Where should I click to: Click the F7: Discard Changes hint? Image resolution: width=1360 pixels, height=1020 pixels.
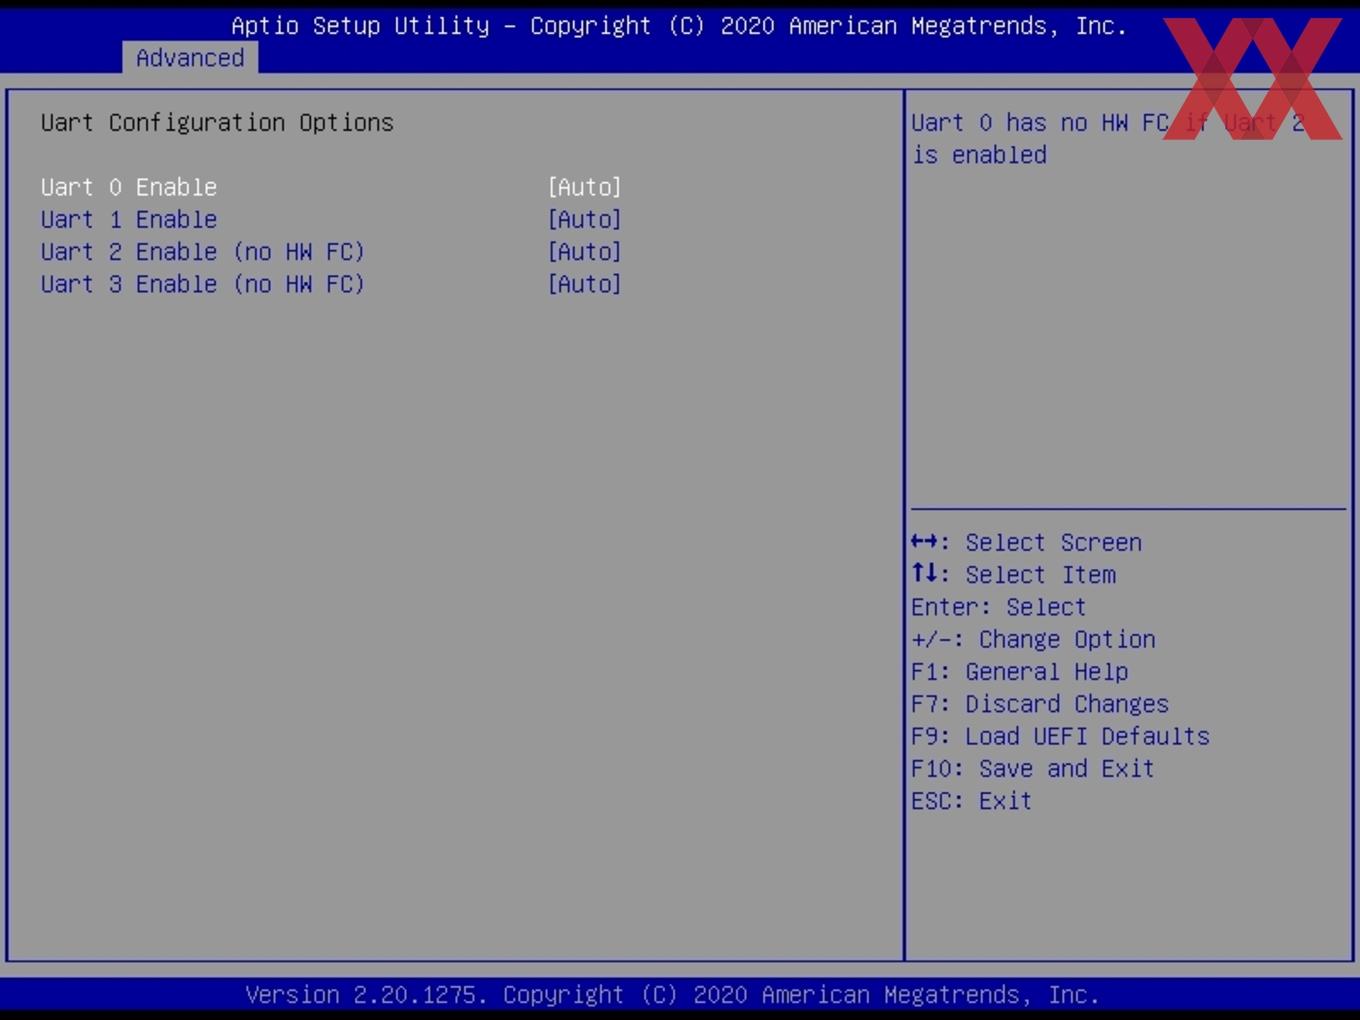[x=1040, y=704]
